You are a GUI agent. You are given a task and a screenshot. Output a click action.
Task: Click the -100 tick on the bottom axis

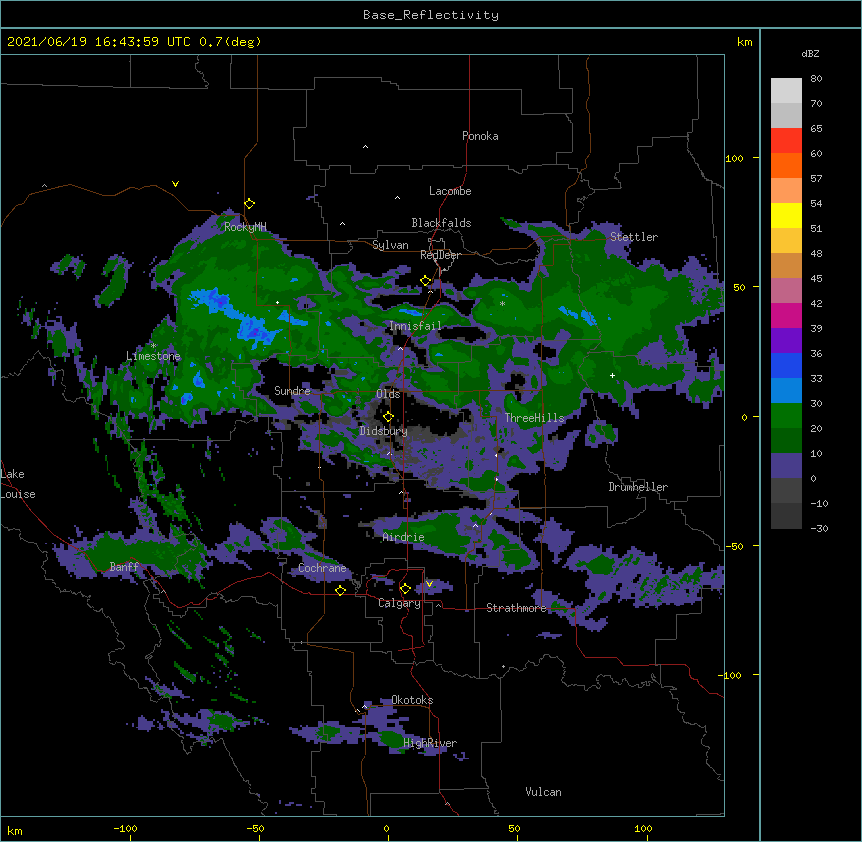(126, 828)
